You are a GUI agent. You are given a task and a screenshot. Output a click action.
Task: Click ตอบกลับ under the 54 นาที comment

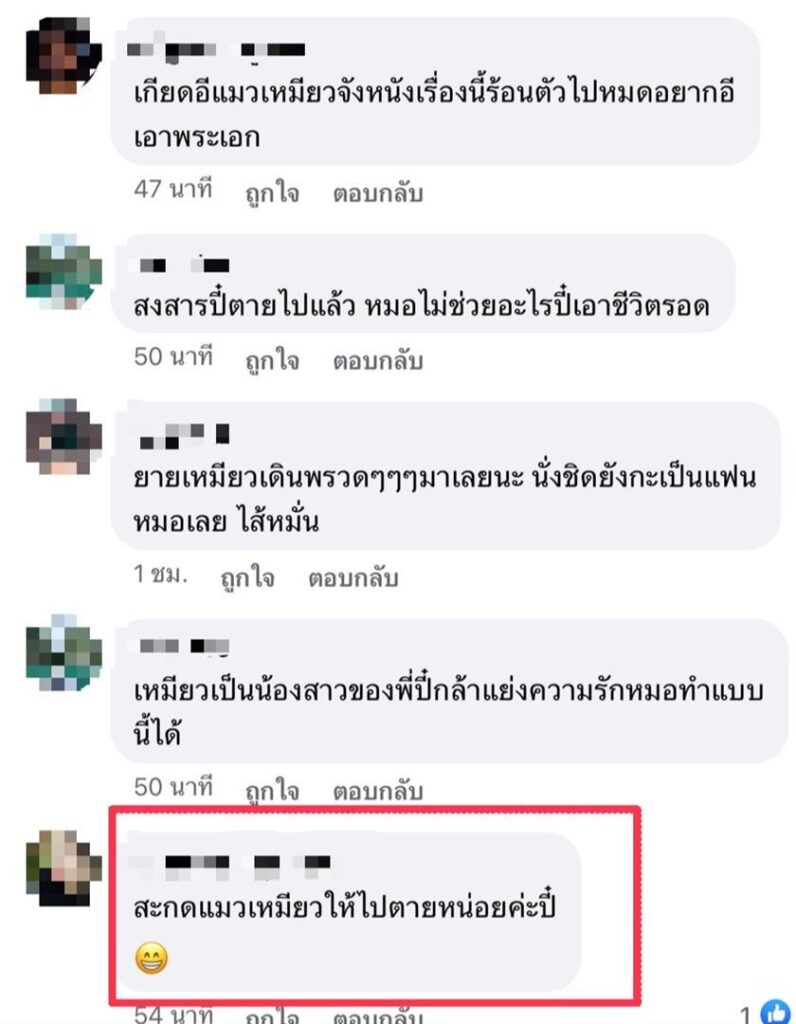(x=378, y=1016)
